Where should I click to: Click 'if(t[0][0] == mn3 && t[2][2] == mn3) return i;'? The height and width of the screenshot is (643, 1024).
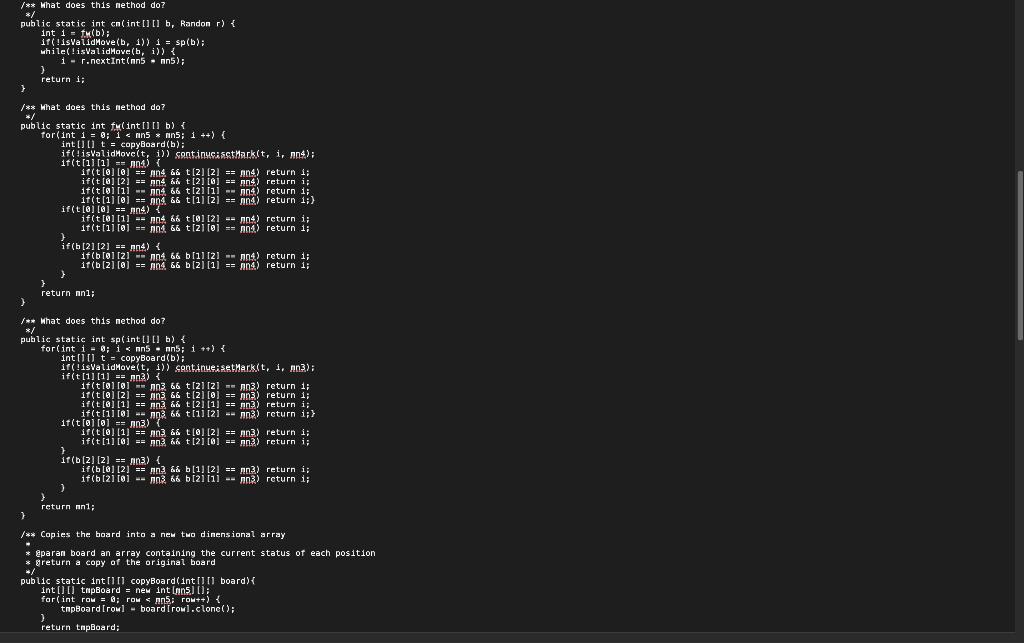point(195,386)
